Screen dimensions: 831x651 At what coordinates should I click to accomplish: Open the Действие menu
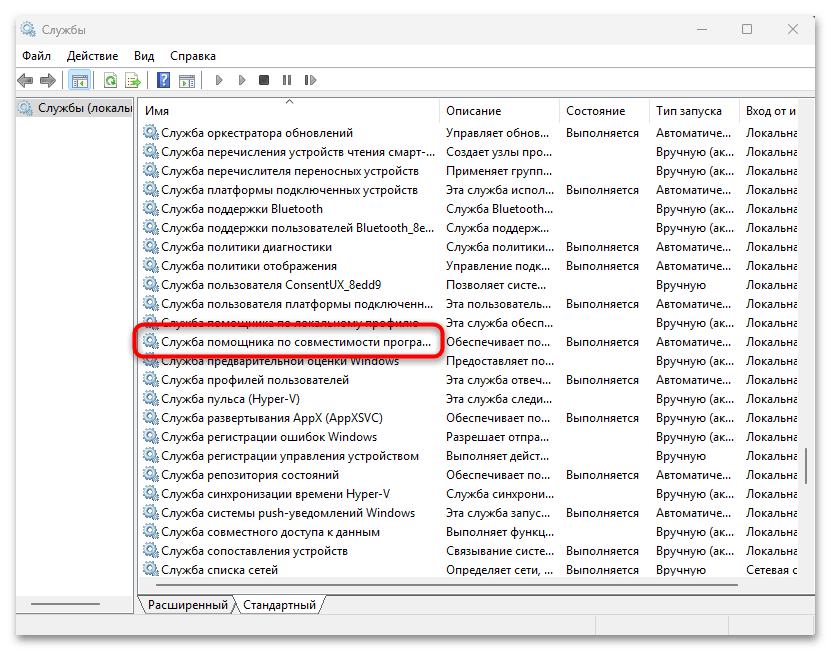pyautogui.click(x=94, y=56)
